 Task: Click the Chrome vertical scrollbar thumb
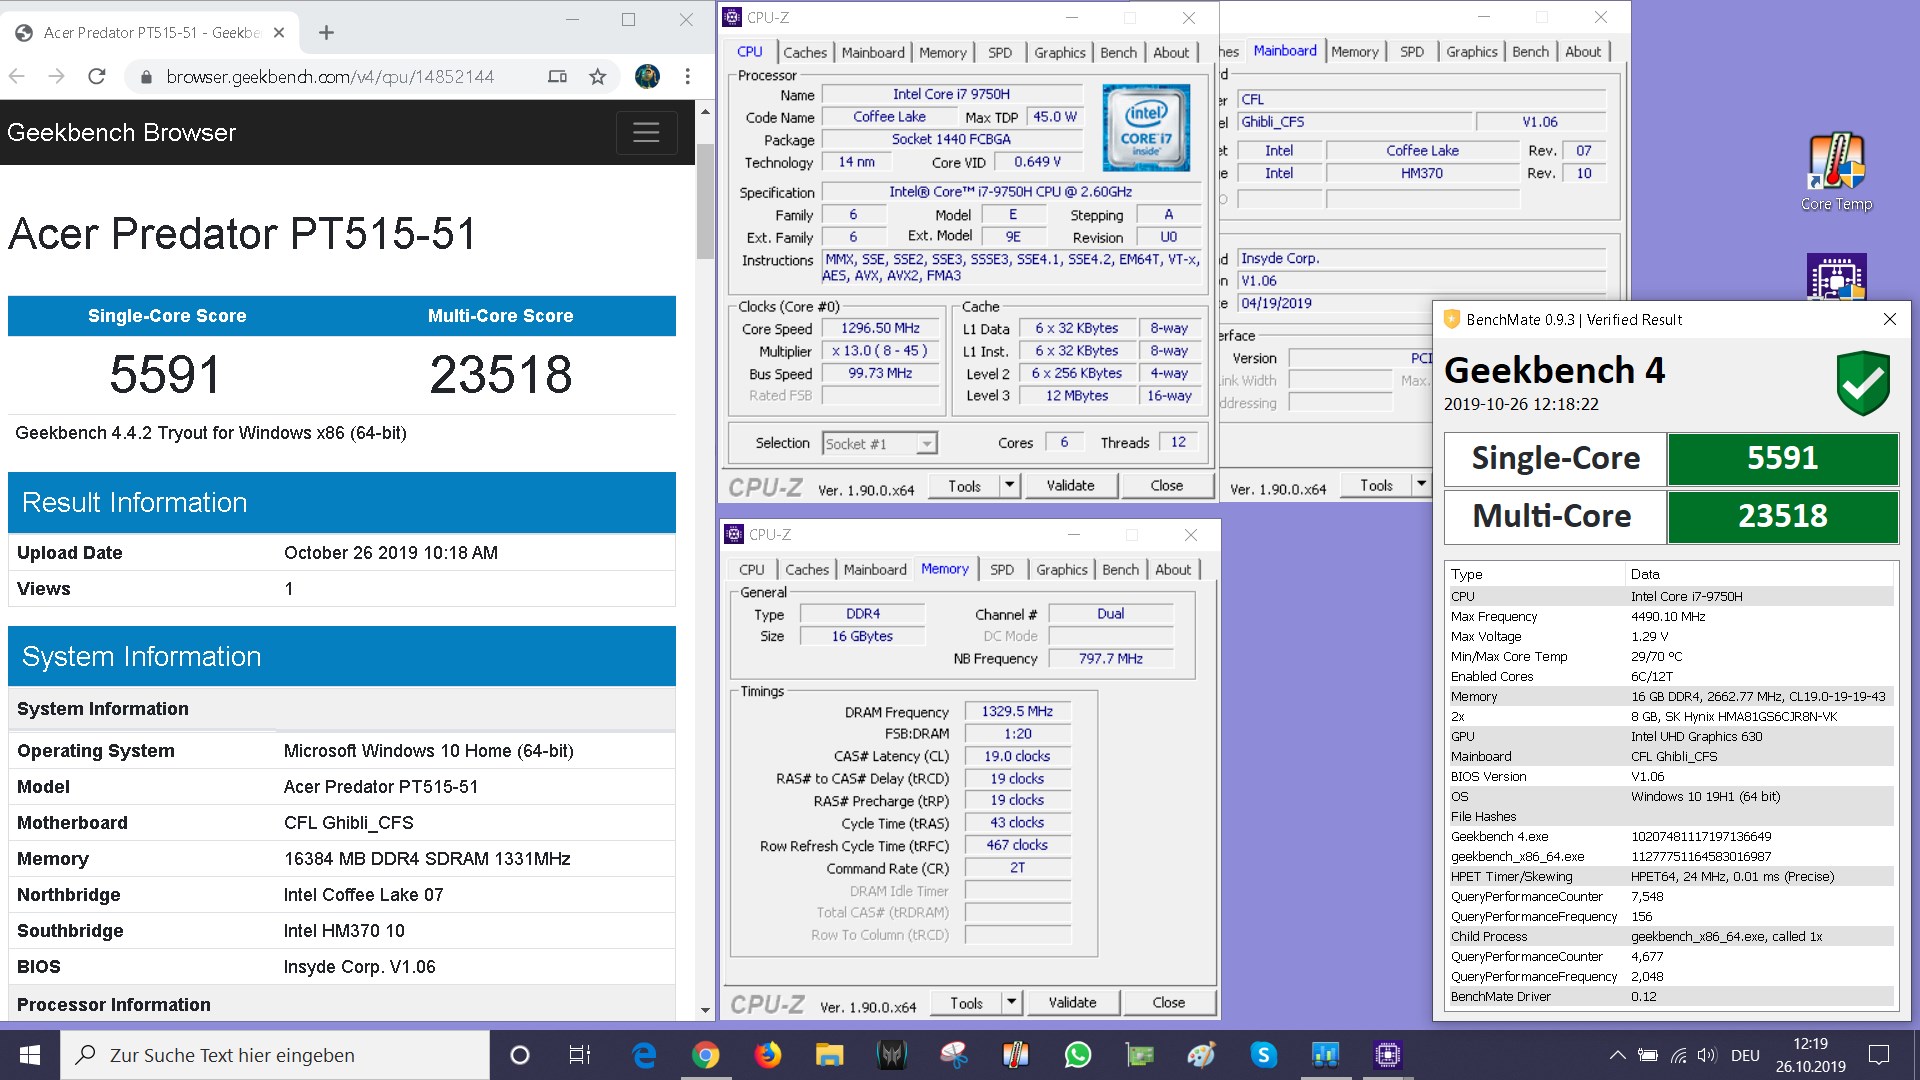click(x=705, y=200)
